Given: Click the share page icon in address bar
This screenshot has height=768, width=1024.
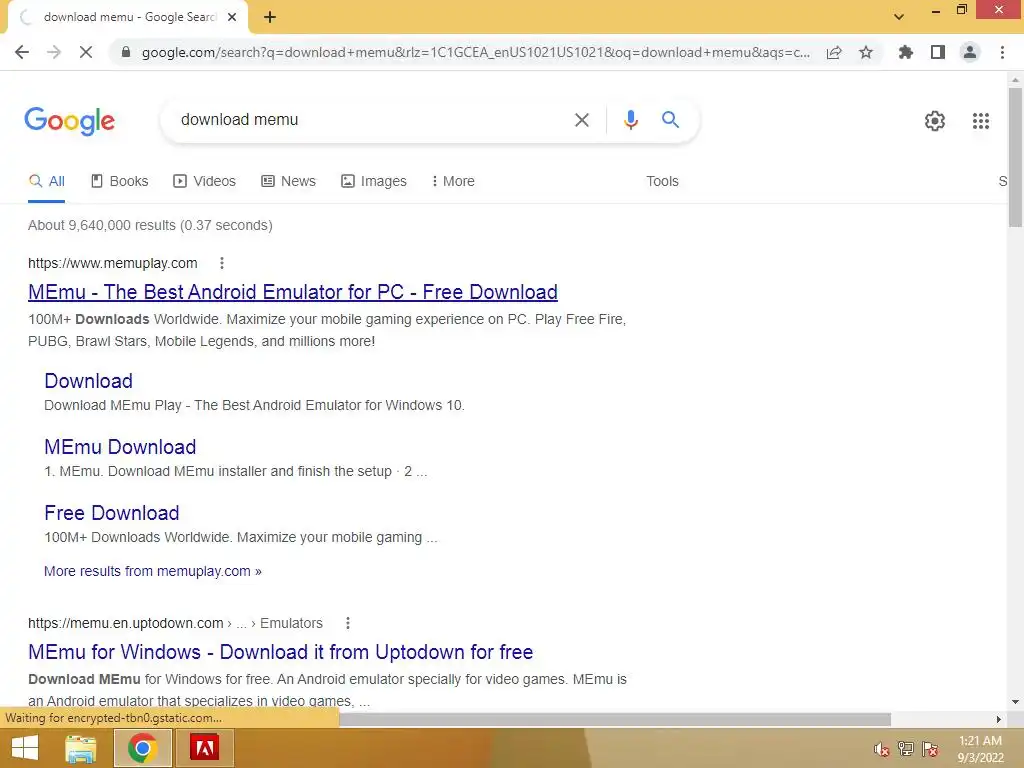Looking at the screenshot, I should pyautogui.click(x=834, y=52).
